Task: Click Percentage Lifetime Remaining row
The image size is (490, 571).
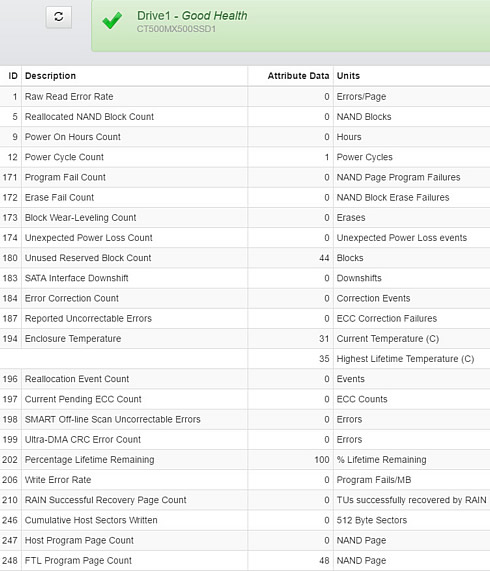Action: tap(245, 460)
